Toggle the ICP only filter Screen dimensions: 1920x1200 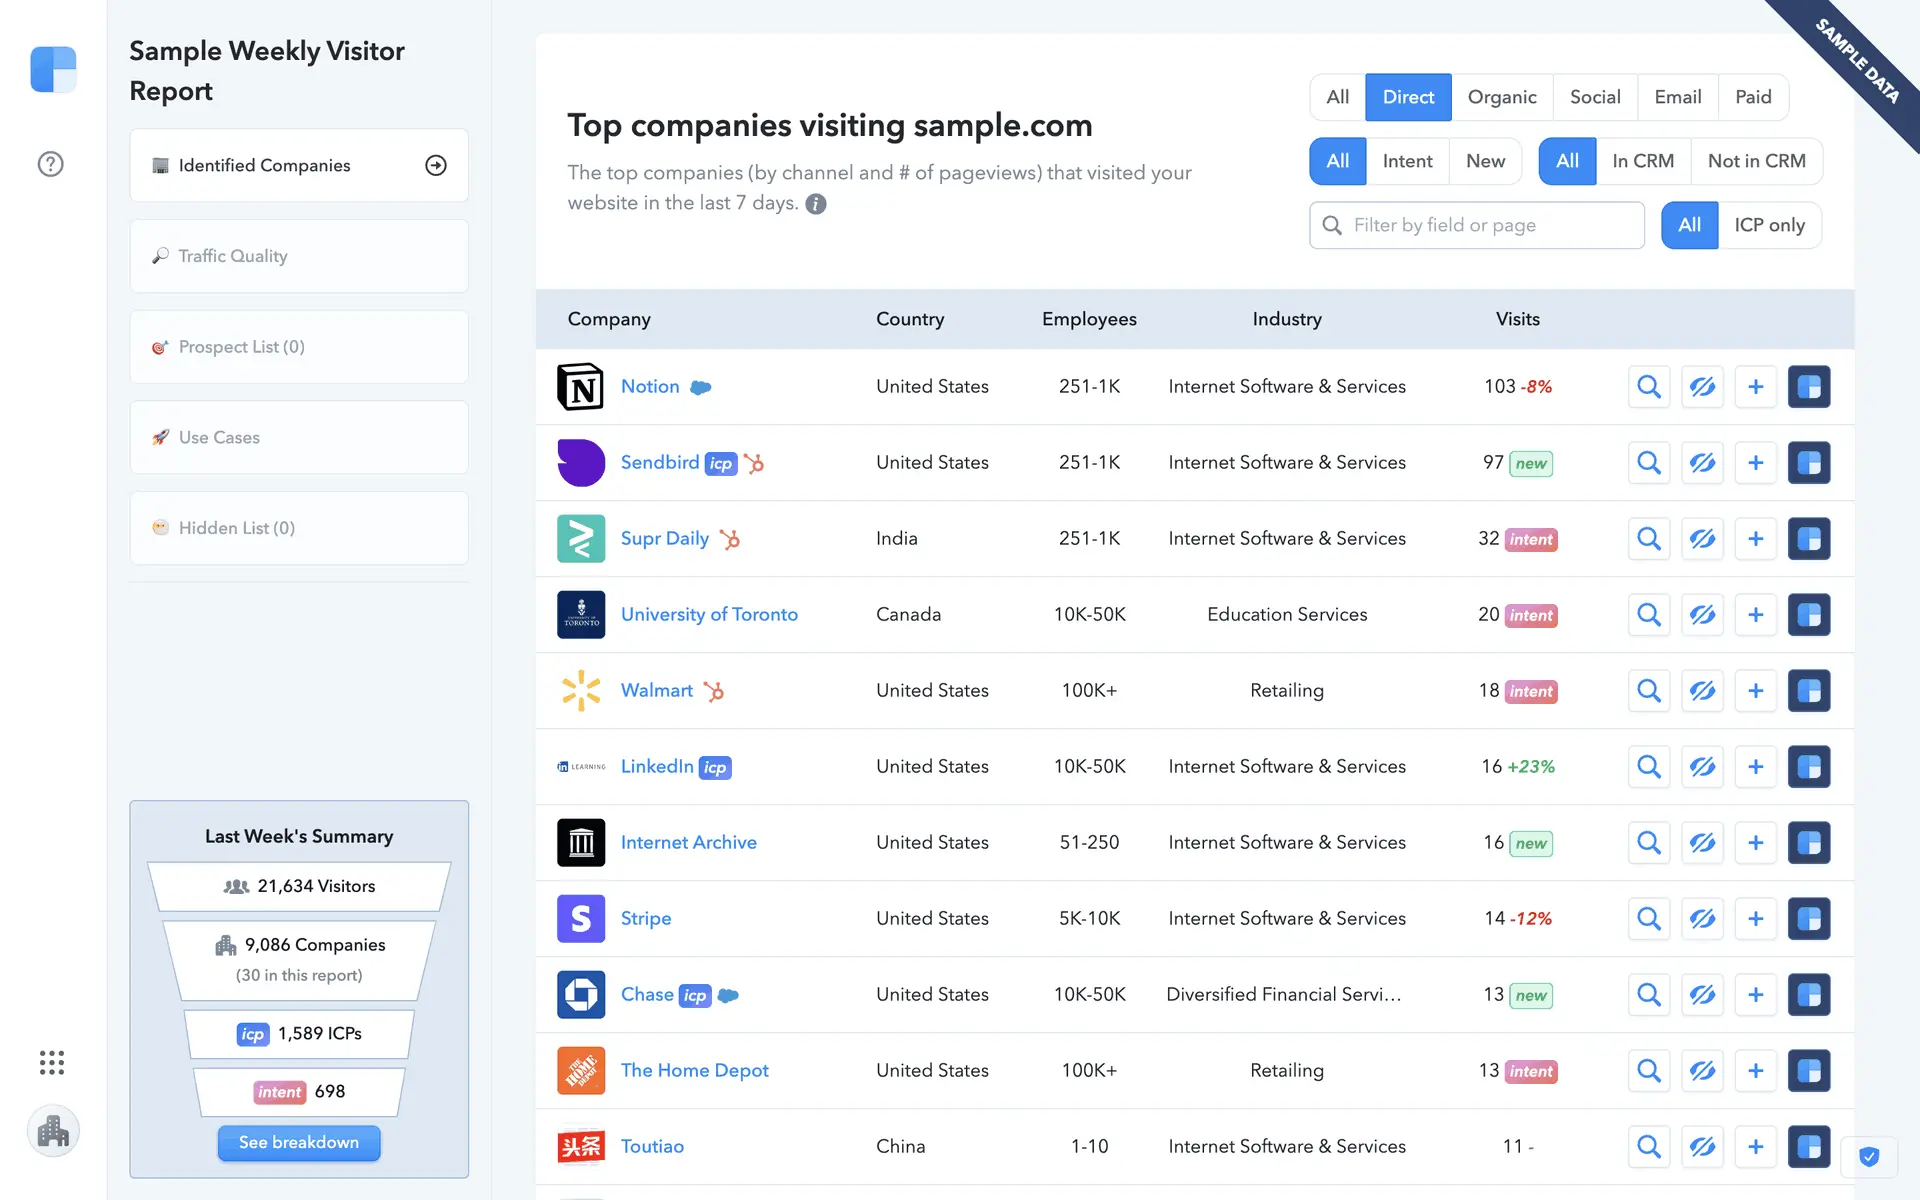(x=1769, y=225)
